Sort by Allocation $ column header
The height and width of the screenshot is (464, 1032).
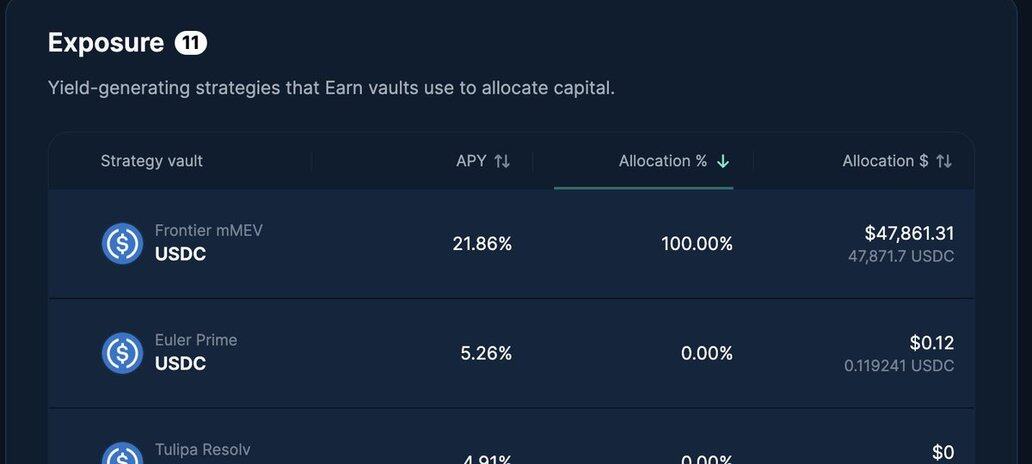pyautogui.click(x=885, y=161)
